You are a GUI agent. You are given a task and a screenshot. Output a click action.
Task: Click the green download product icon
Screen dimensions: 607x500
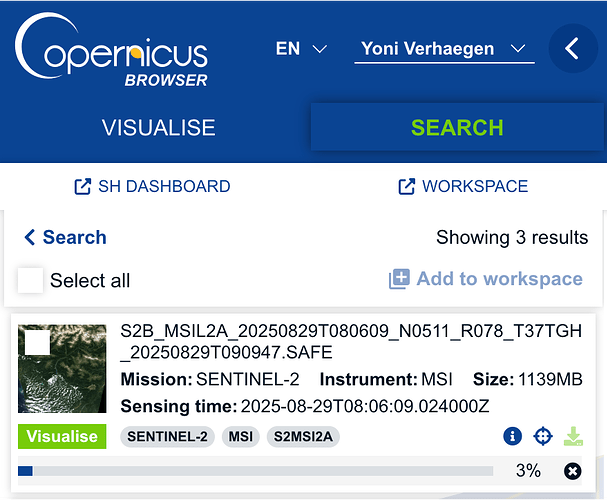573,436
